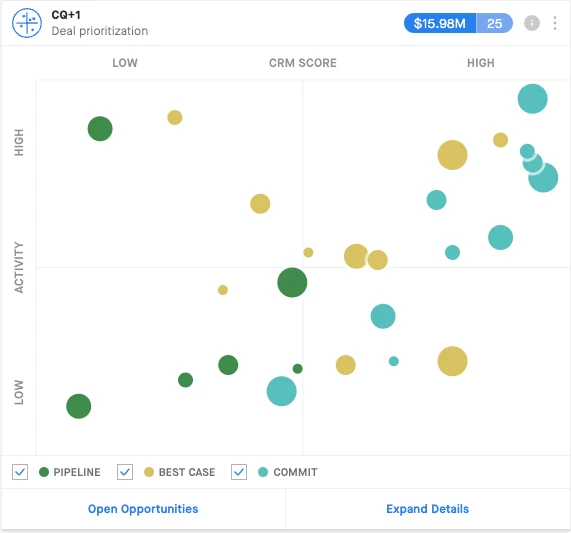Select the large teal bubble in low activity area

point(281,391)
